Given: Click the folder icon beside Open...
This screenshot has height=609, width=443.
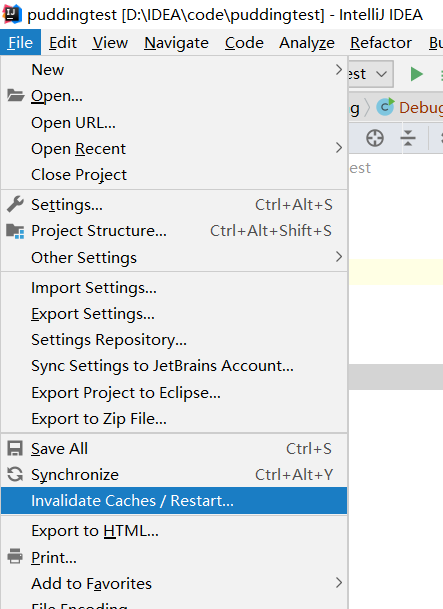Looking at the screenshot, I should point(16,95).
